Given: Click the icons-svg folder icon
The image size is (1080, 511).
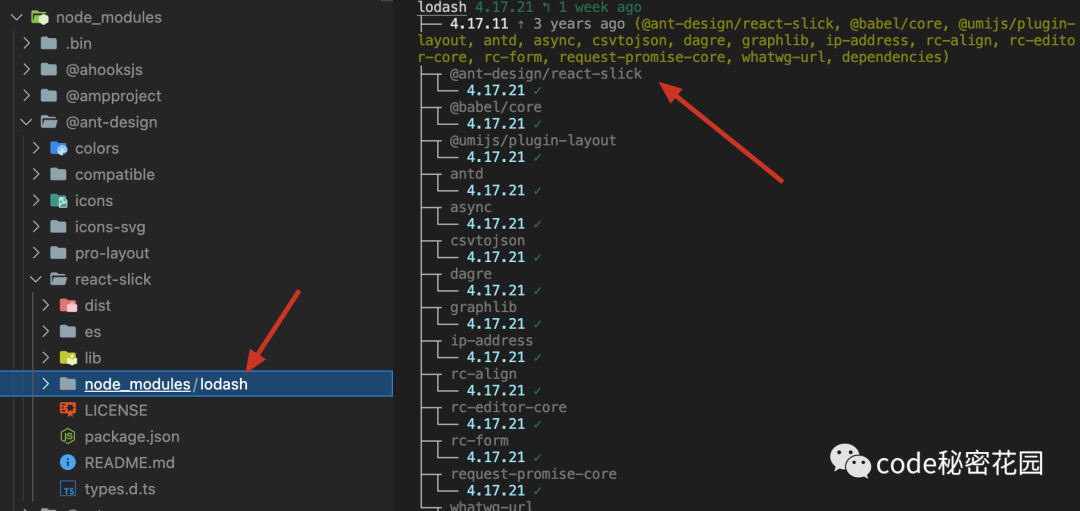Looking at the screenshot, I should click(58, 227).
